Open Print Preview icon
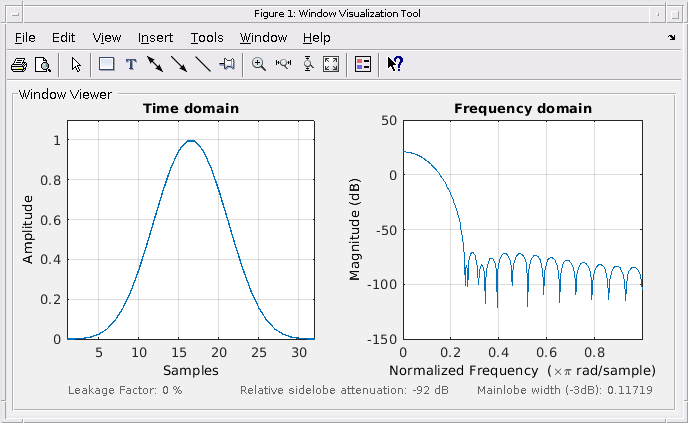Viewport: 688px width, 423px height. pyautogui.click(x=43, y=65)
